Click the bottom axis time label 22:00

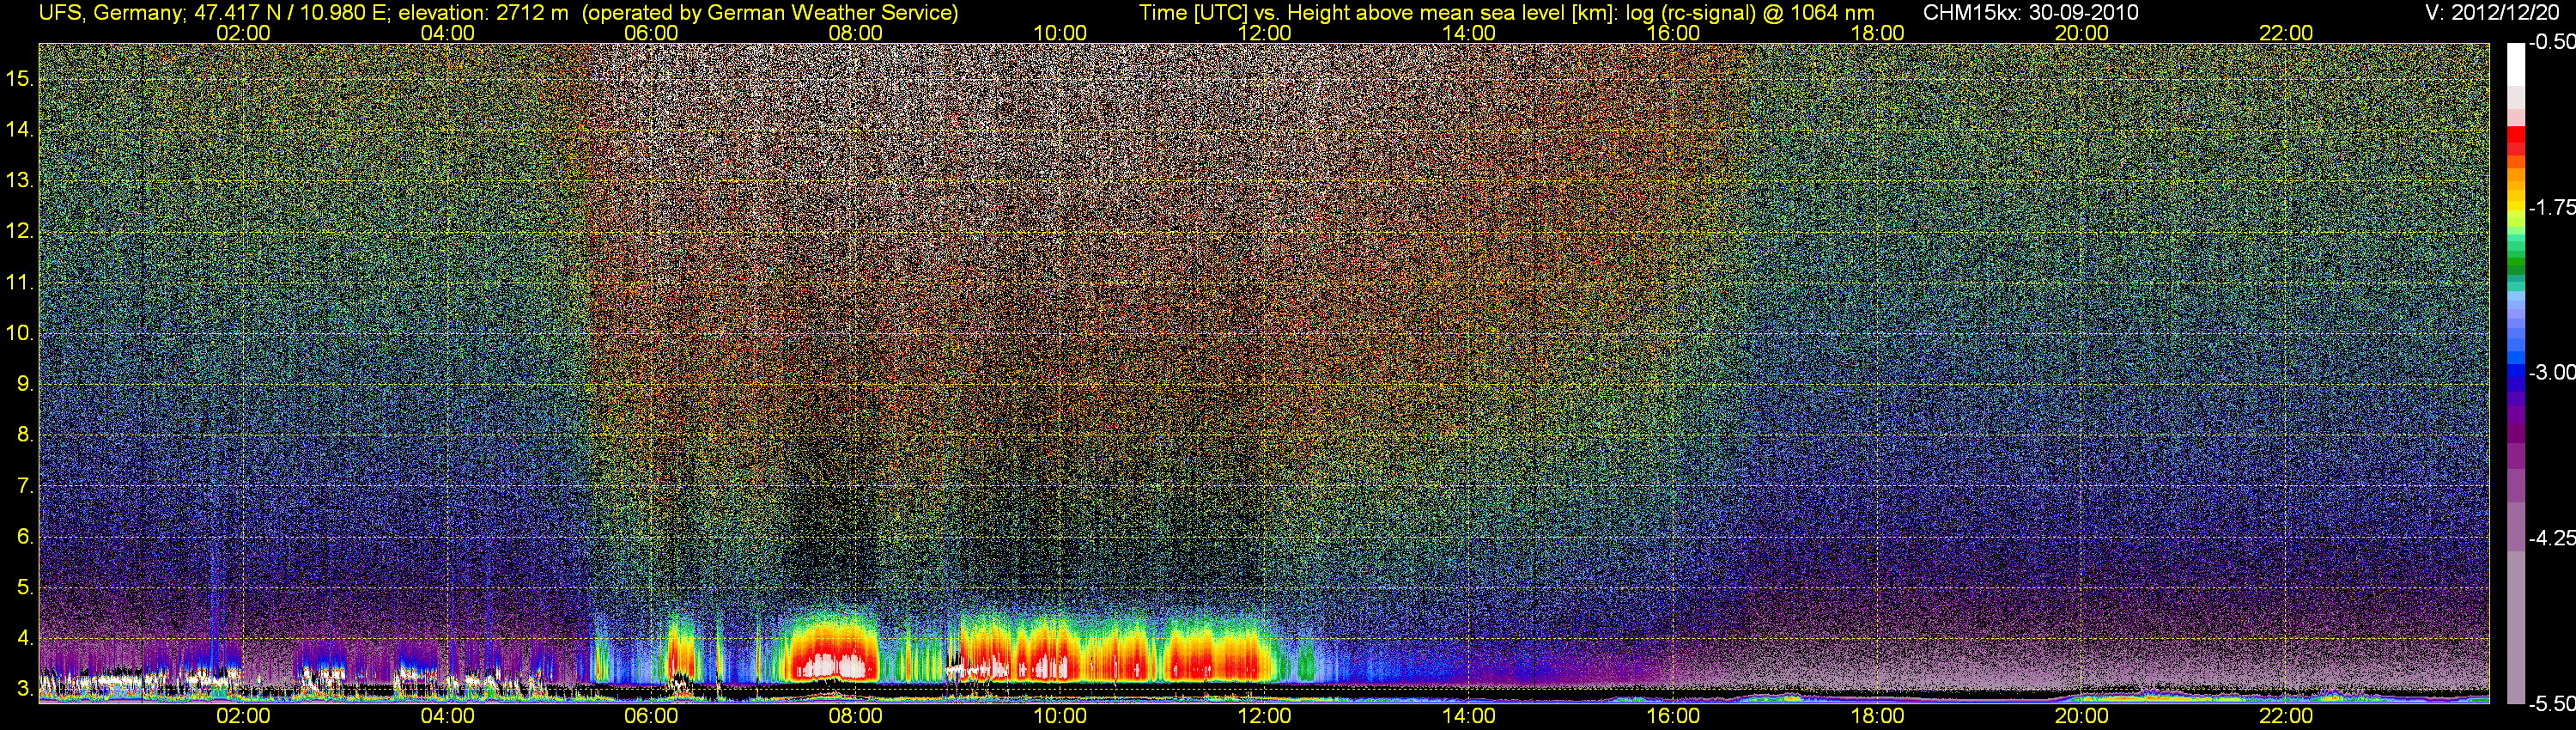2286,716
